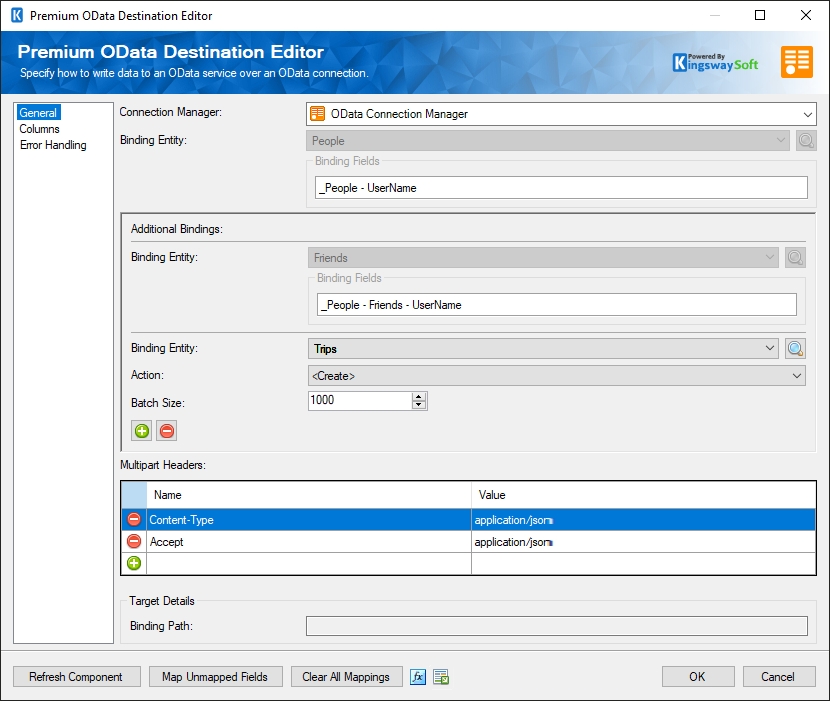The image size is (830, 701).
Task: Select the Content-Type name cell
Action: pos(309,519)
